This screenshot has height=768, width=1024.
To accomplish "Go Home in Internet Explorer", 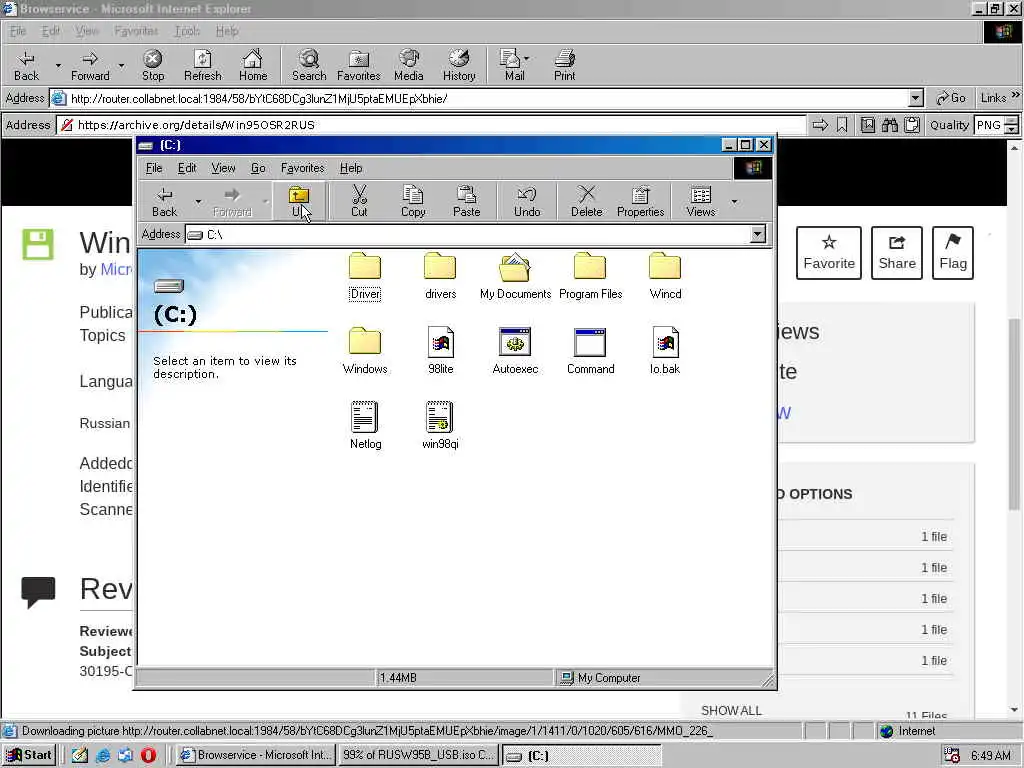I will click(253, 65).
